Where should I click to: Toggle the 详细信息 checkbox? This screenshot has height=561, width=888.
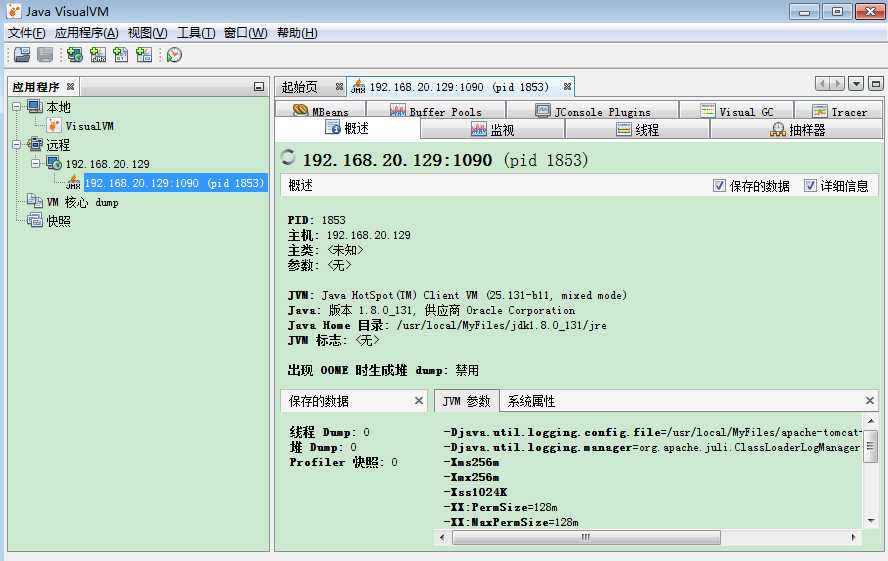pyautogui.click(x=810, y=185)
